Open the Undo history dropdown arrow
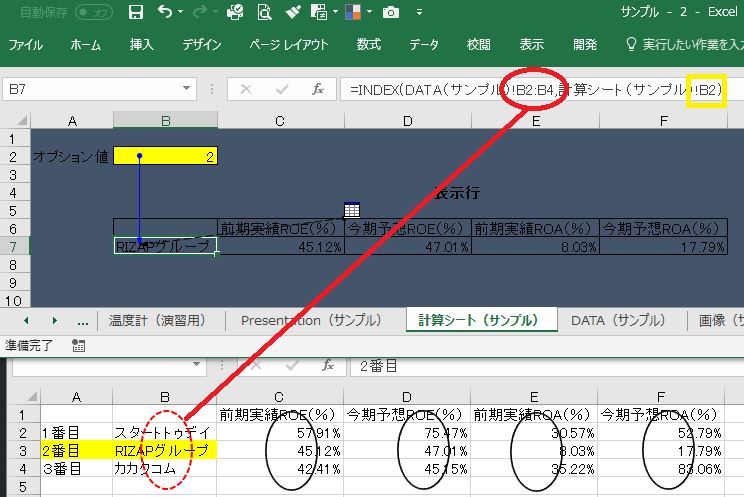Viewport: 744px width, 497px height. [x=180, y=13]
